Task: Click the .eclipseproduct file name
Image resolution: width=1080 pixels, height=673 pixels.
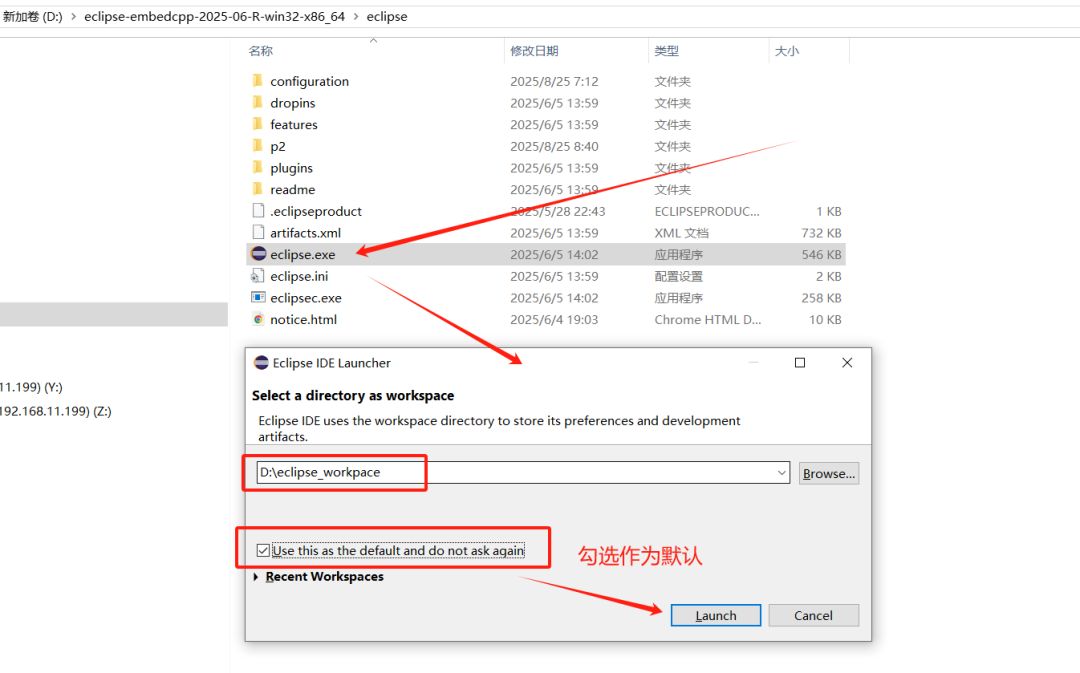Action: click(x=315, y=211)
